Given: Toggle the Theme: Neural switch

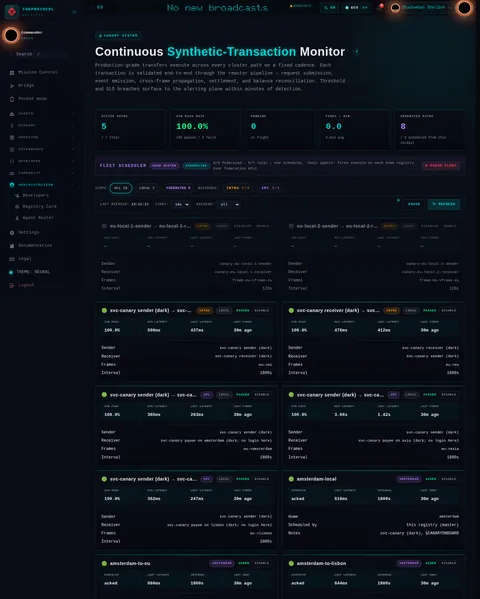Looking at the screenshot, I should tap(30, 272).
